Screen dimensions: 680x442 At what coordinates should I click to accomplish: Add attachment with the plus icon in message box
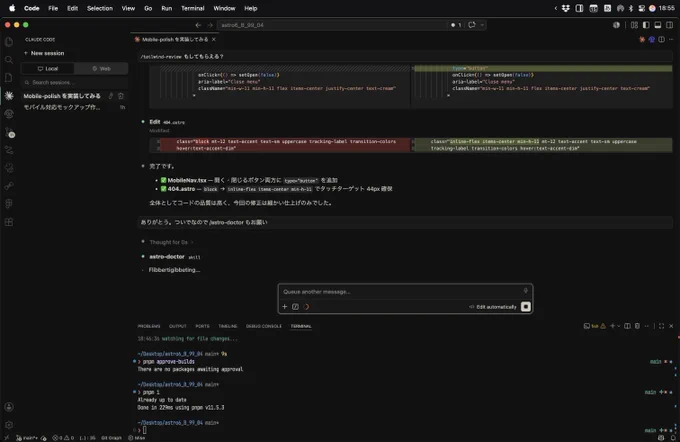tap(284, 307)
